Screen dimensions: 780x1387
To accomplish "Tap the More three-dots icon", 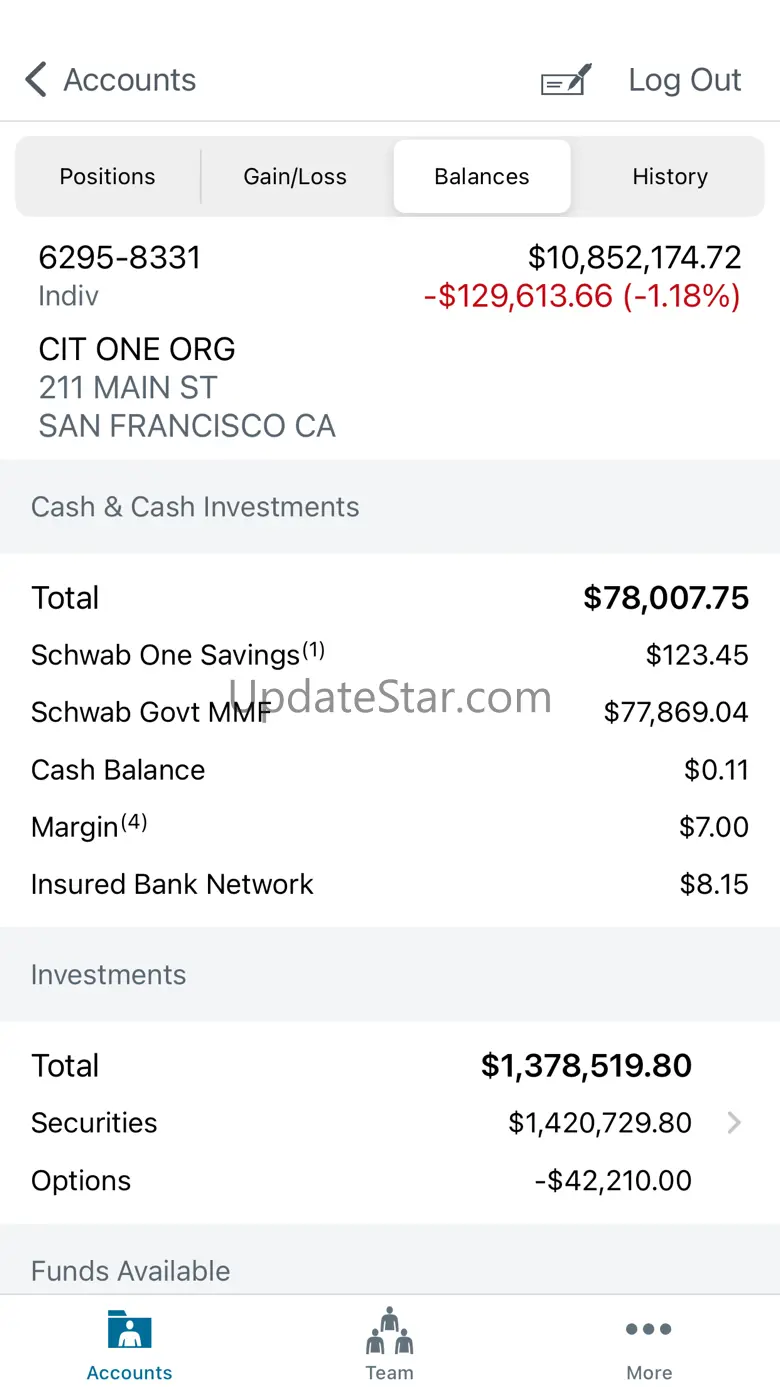I will (x=649, y=1330).
